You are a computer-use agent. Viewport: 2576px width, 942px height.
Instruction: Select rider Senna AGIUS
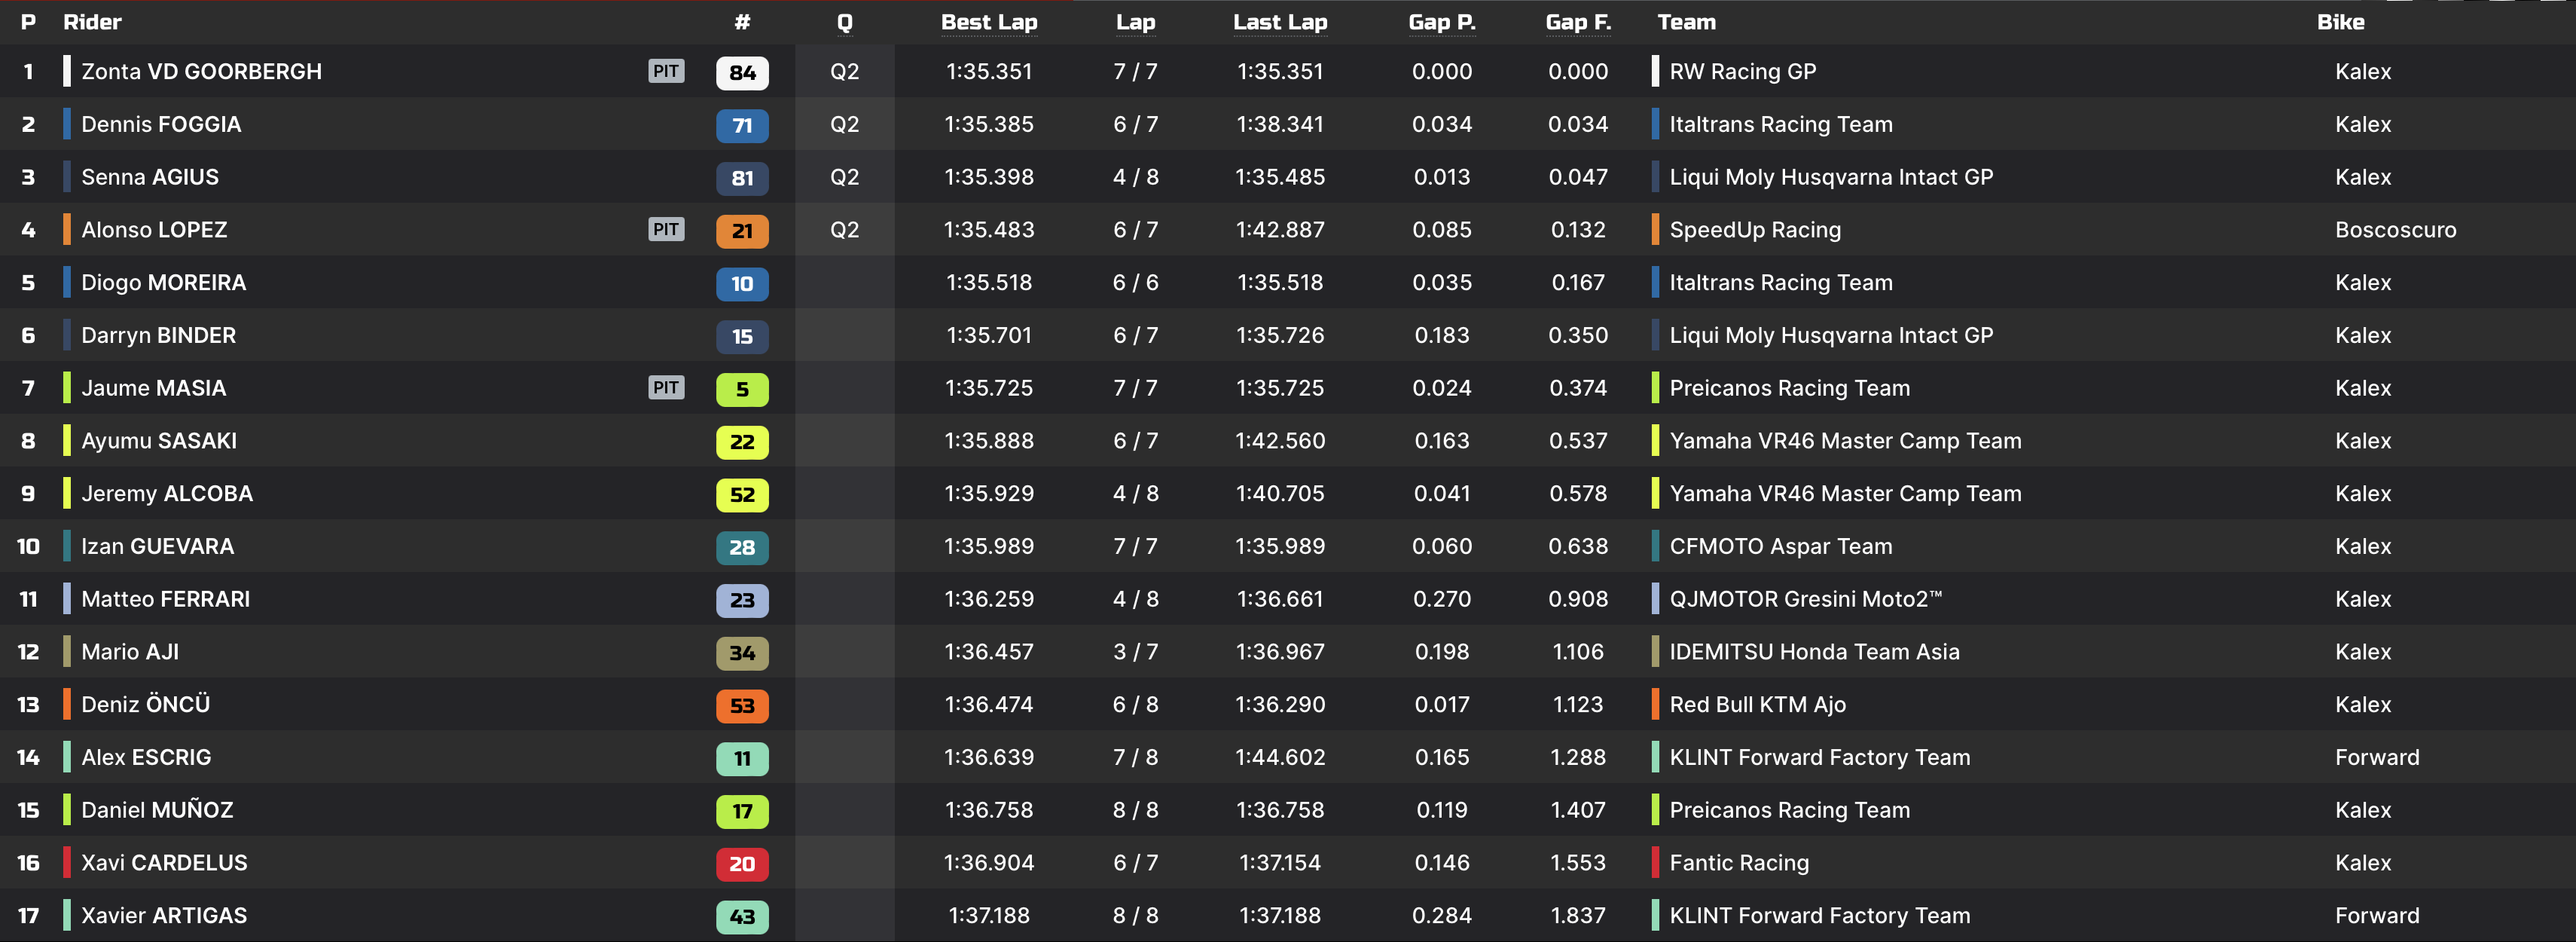pos(150,177)
